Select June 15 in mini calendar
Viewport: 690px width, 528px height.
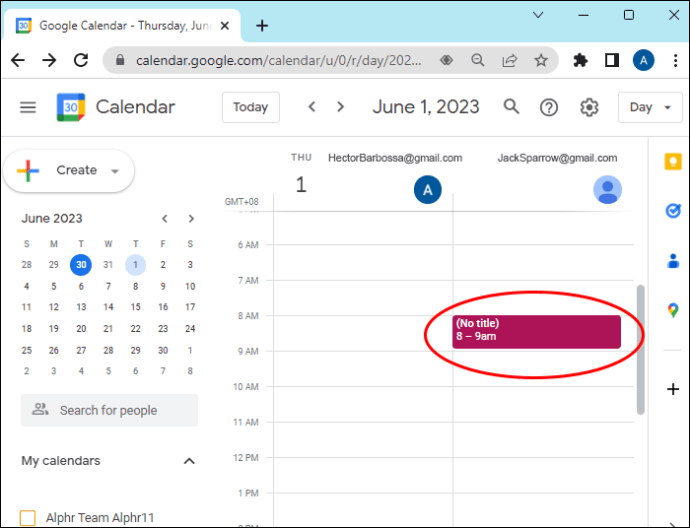click(136, 307)
